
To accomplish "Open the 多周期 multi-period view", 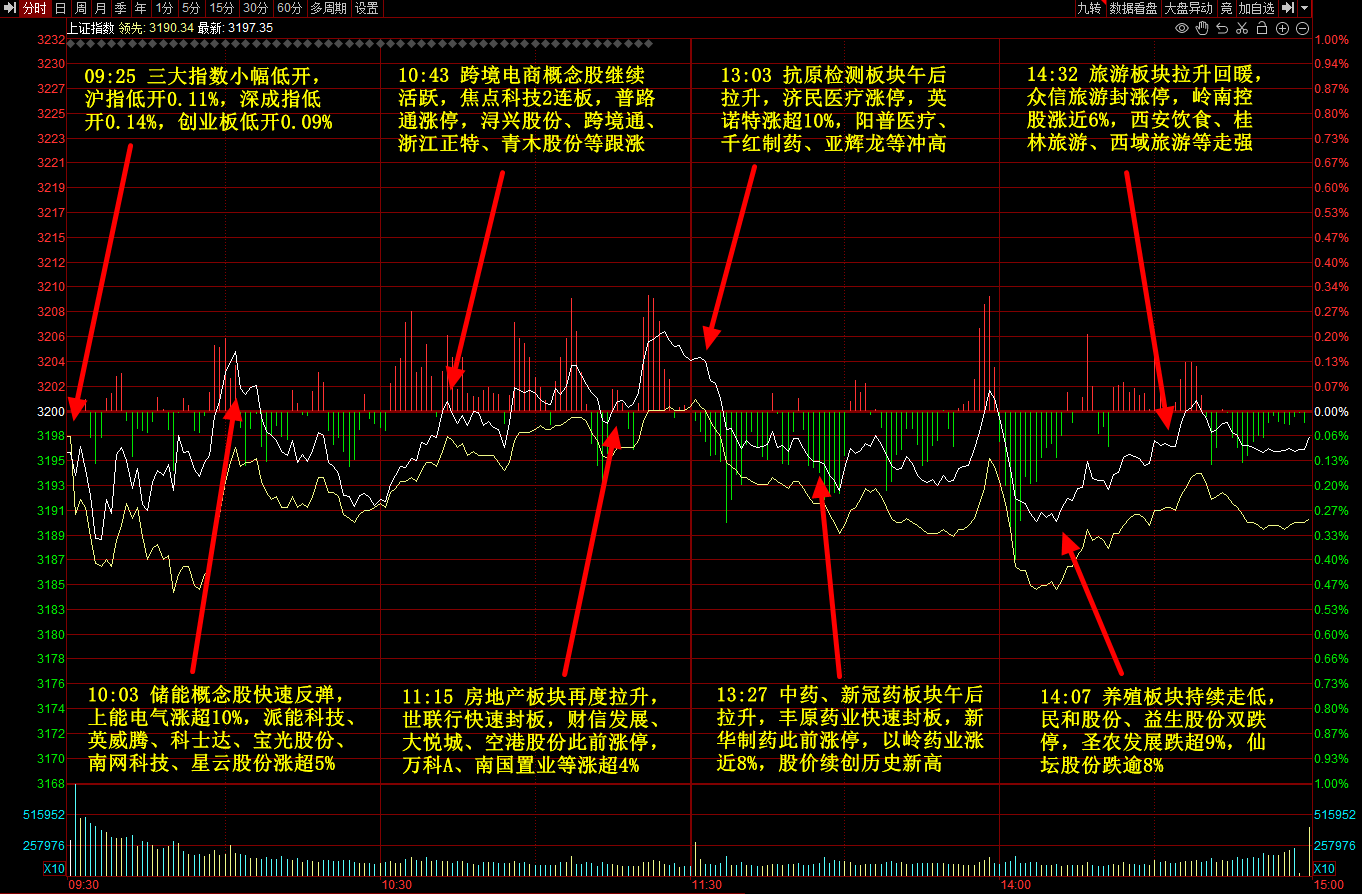I will [x=328, y=8].
